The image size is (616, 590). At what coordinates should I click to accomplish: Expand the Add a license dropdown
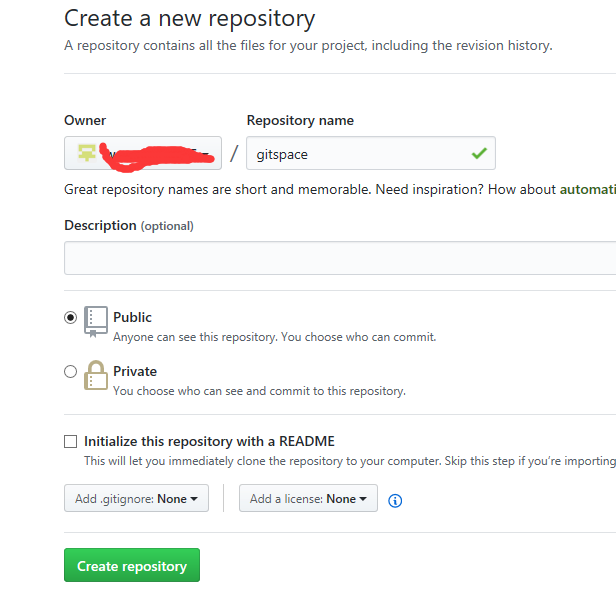coord(308,498)
